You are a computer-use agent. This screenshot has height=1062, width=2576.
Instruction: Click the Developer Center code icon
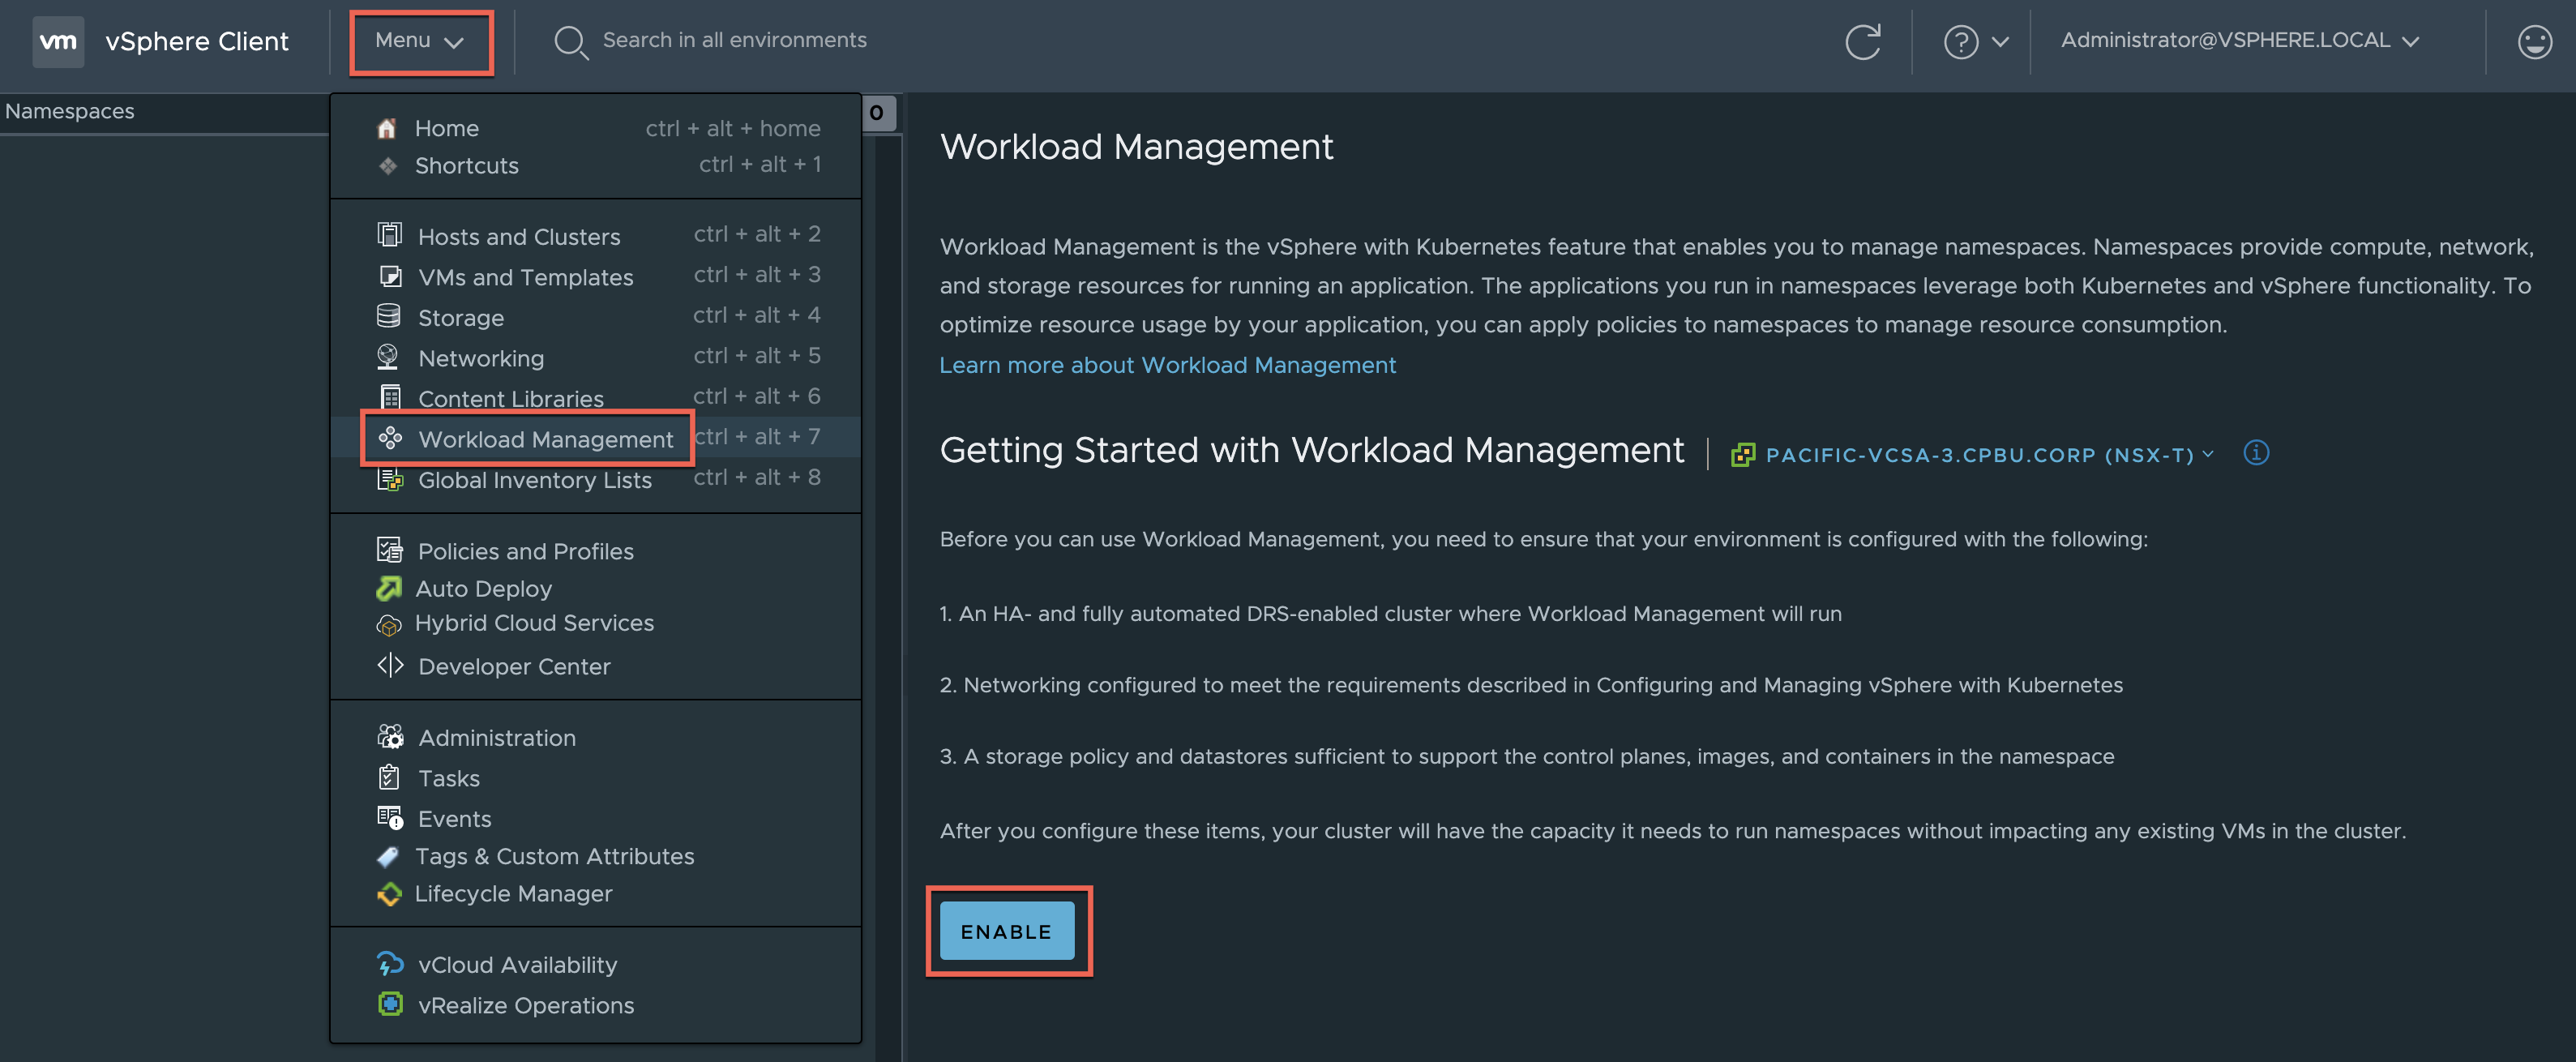pyautogui.click(x=390, y=666)
